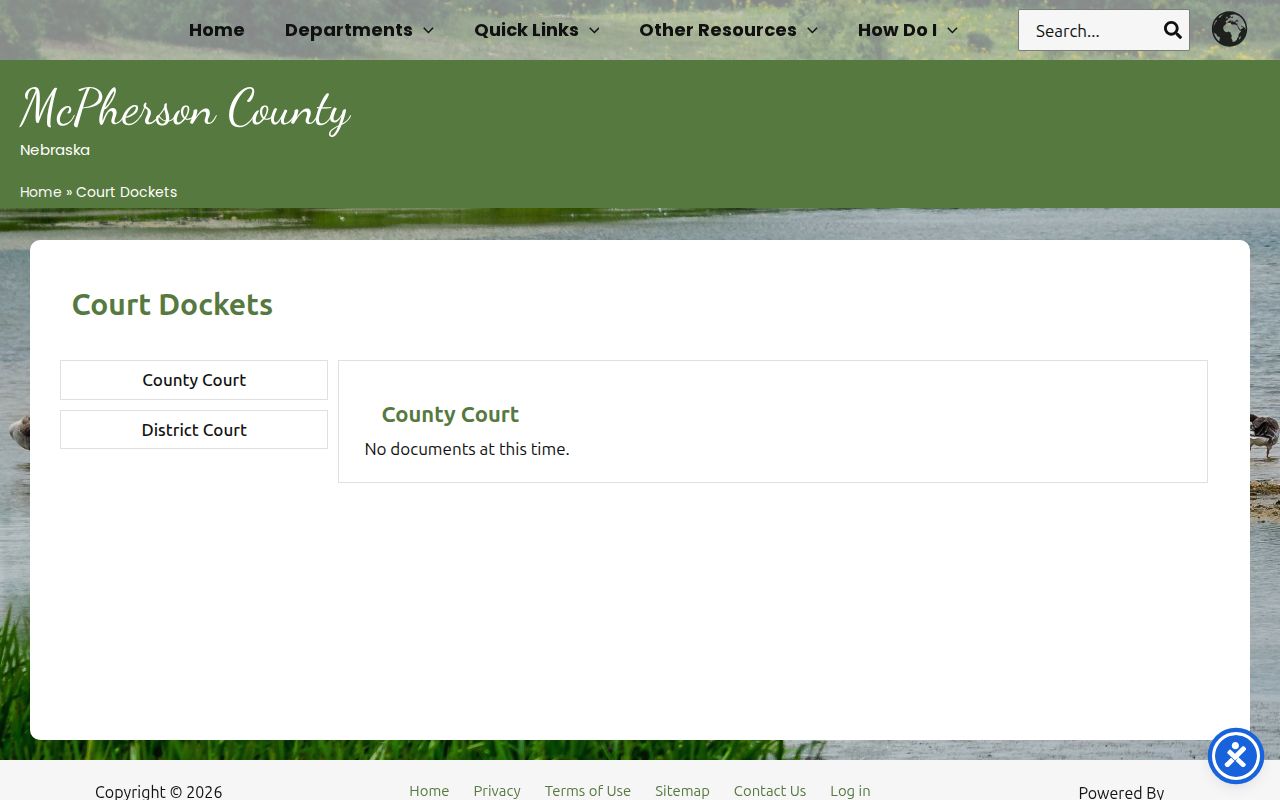Click footer Home link

pyautogui.click(x=429, y=790)
